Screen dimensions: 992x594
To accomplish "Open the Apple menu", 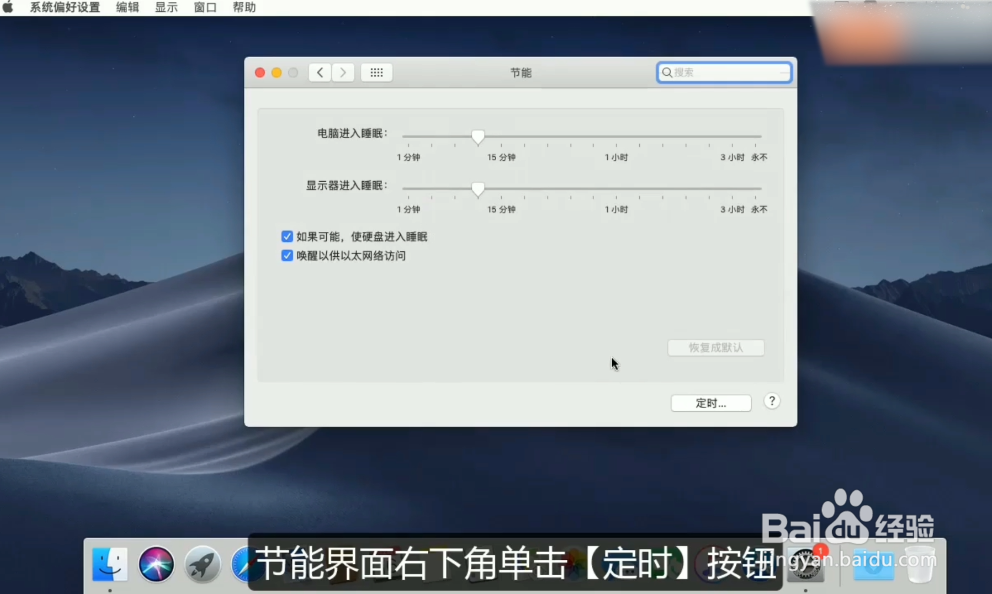I will [9, 6].
